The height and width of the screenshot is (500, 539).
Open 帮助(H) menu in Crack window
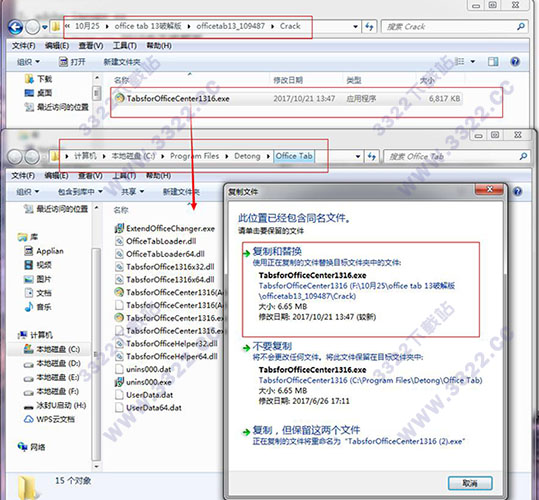pyautogui.click(x=159, y=46)
